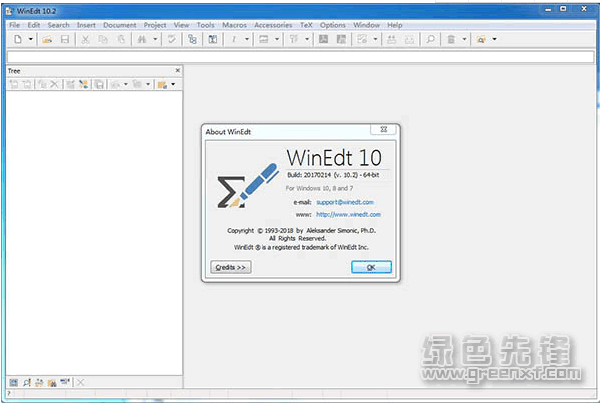The height and width of the screenshot is (408, 600).
Task: Open the Tools menu
Action: [x=205, y=25]
